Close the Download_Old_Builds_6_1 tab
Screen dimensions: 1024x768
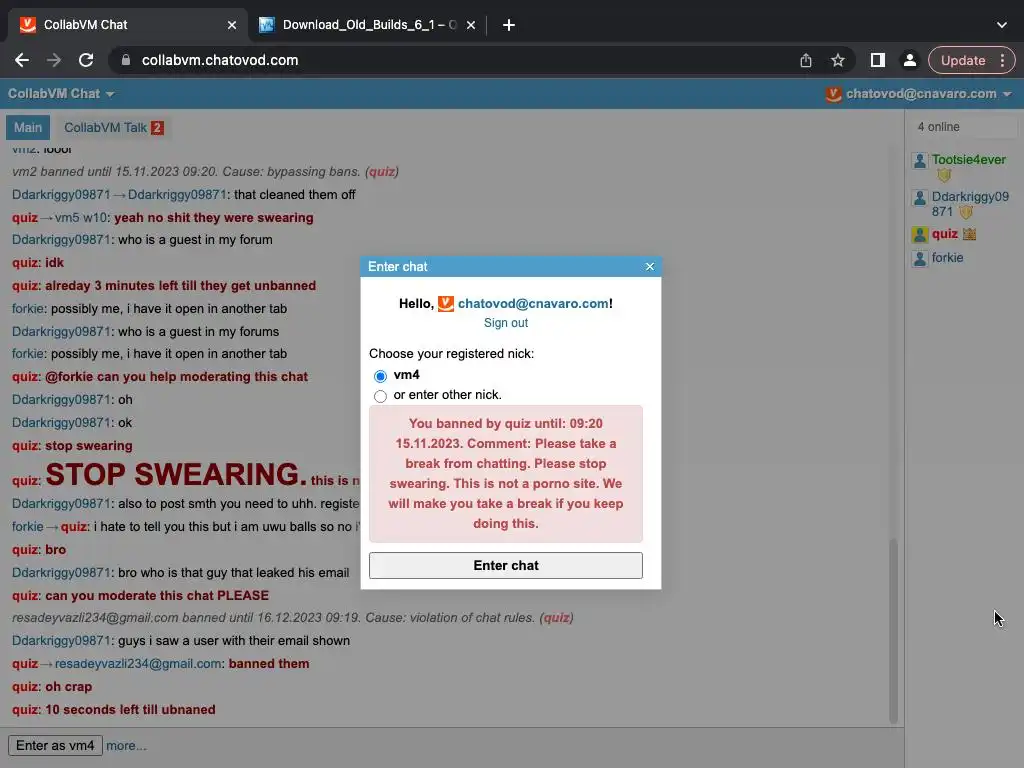coord(471,25)
